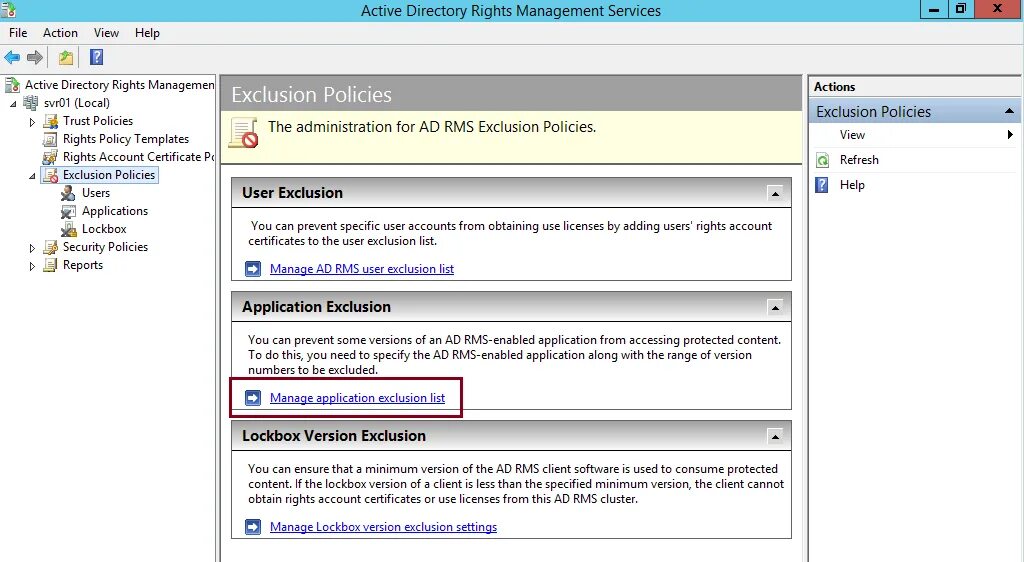The image size is (1024, 562).
Task: Collapse the svr01 (Local) tree node
Action: [13, 104]
